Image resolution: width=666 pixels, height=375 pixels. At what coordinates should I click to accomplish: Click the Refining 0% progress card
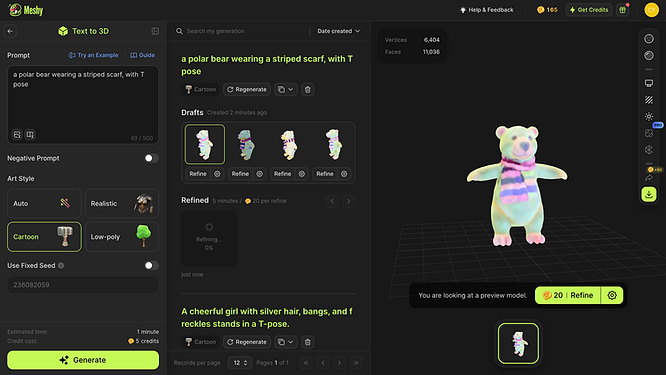(209, 239)
